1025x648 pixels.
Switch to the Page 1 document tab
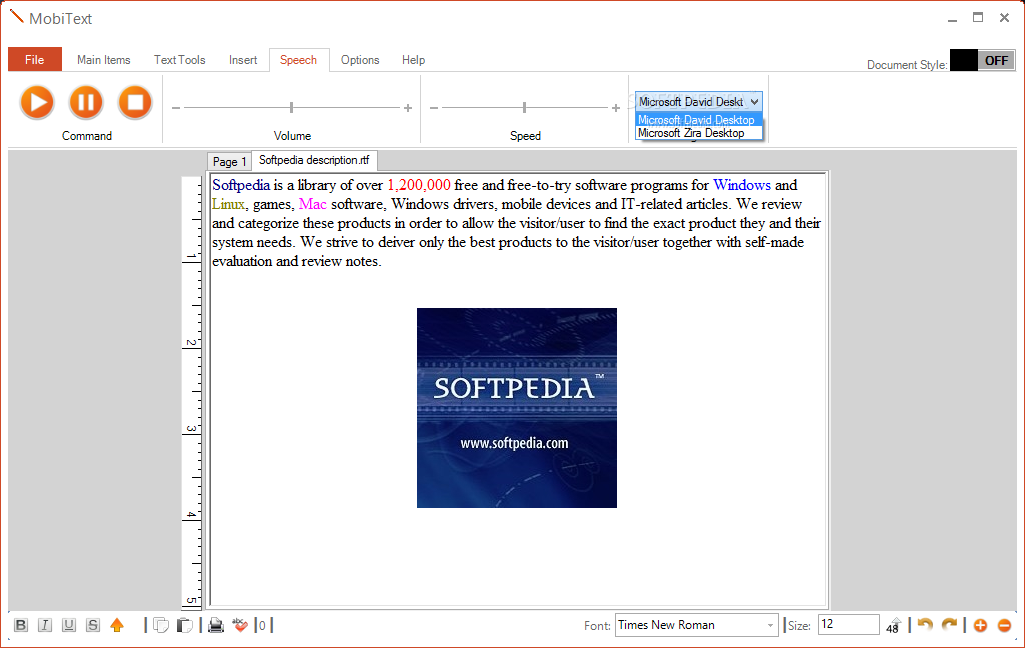point(229,162)
